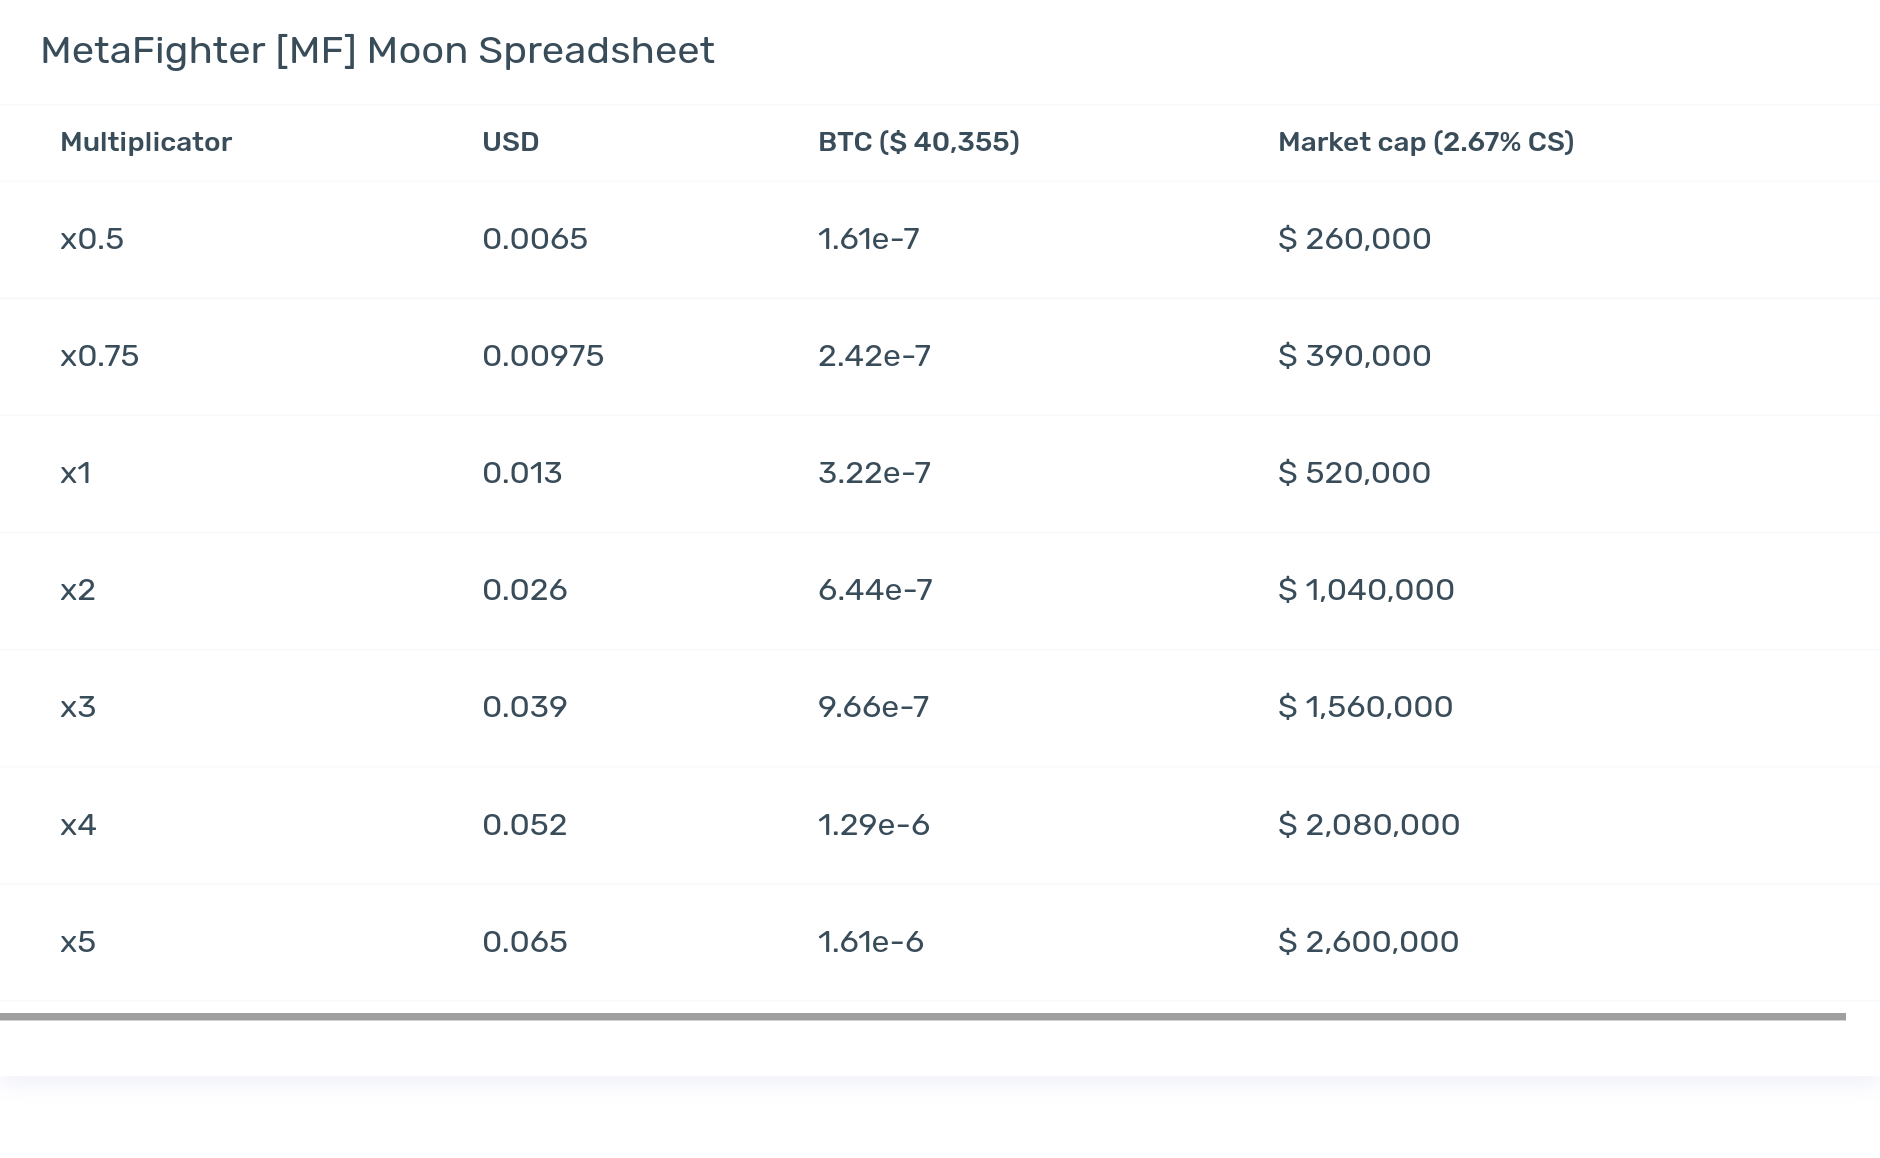1880x1158 pixels.
Task: Select the x0.75 multiplier cell
Action: (x=100, y=356)
